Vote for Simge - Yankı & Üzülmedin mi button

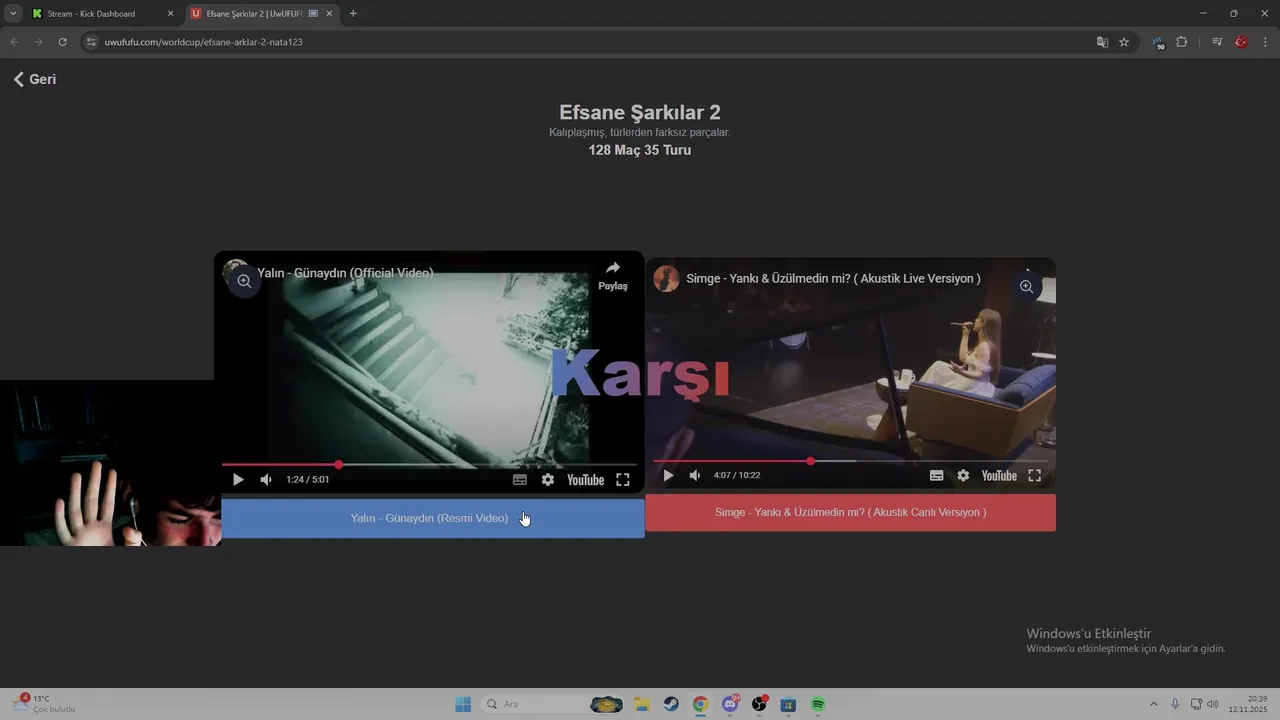coord(851,512)
